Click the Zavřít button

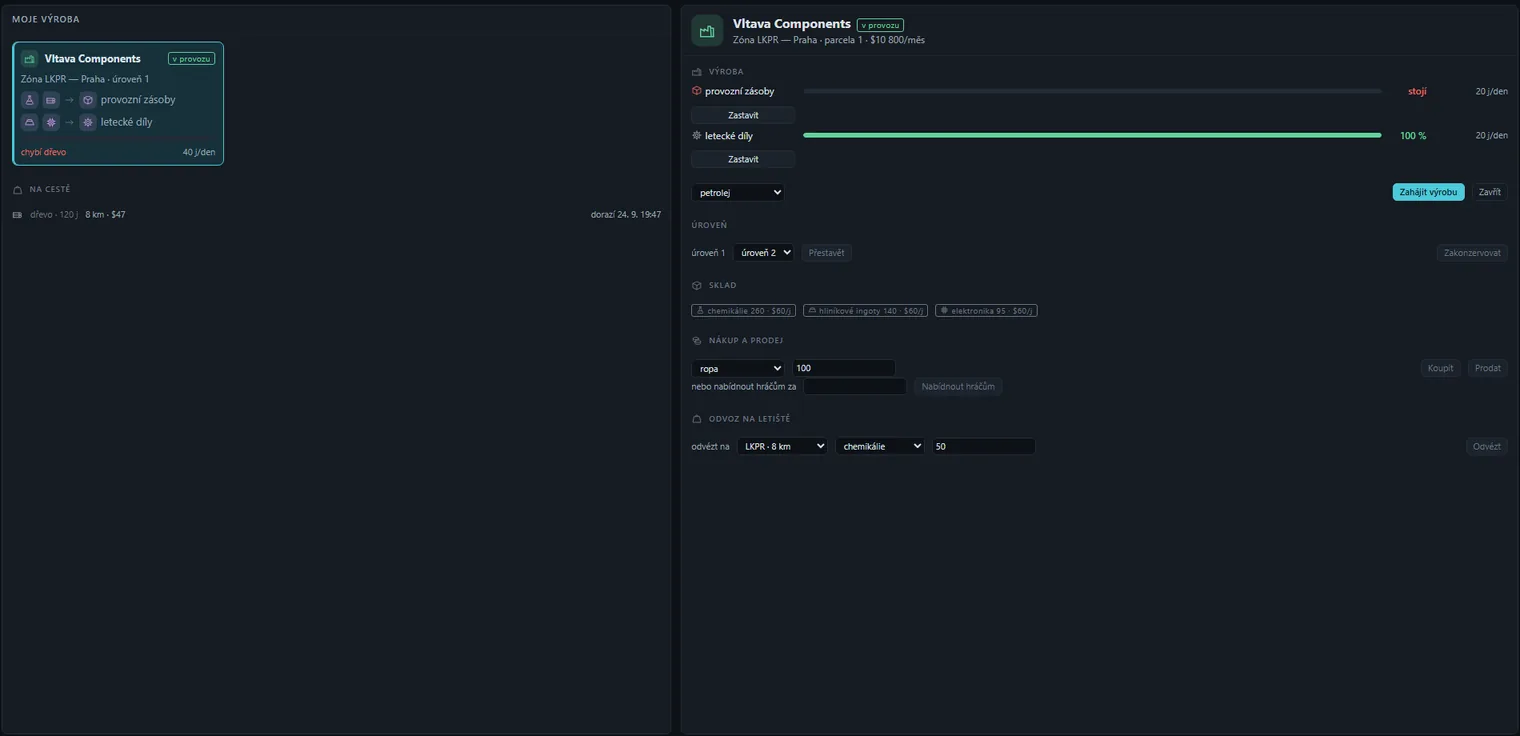click(x=1490, y=192)
